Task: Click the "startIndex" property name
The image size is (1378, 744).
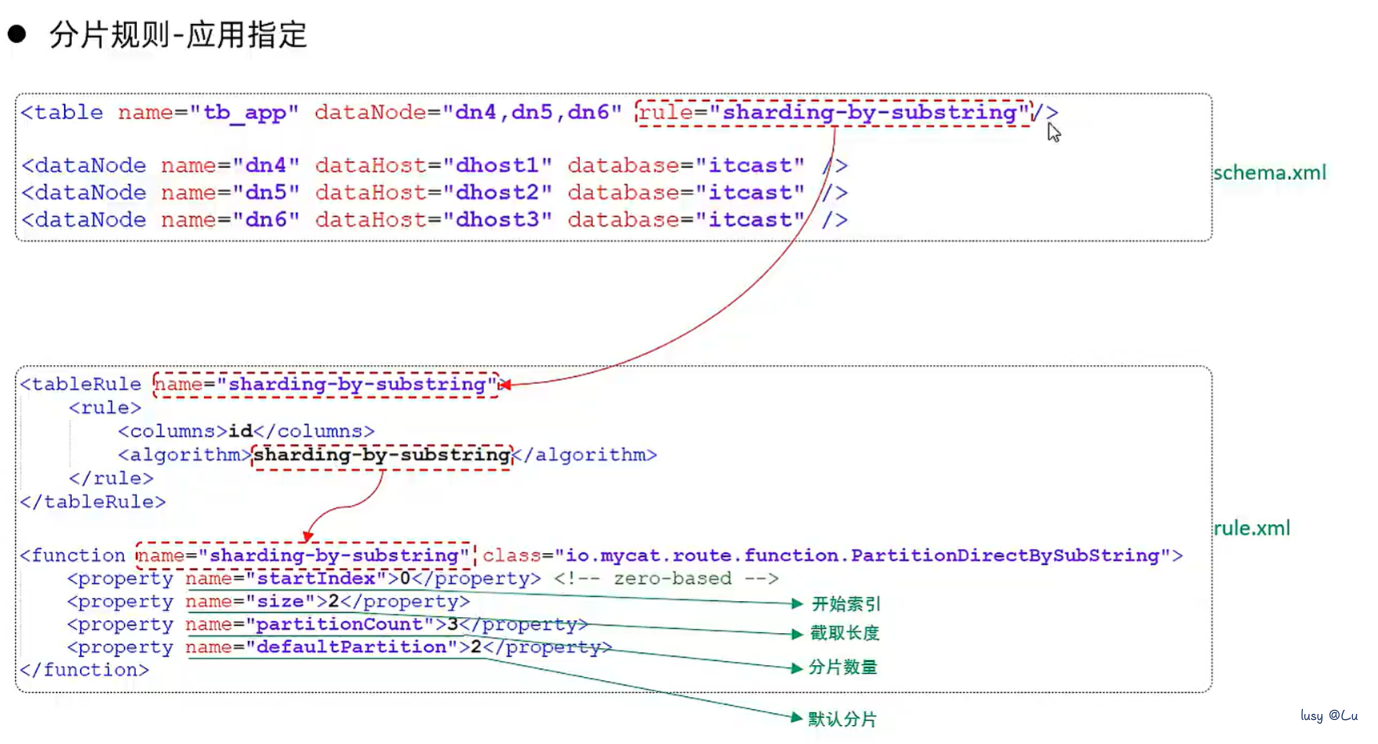Action: pyautogui.click(x=316, y=578)
